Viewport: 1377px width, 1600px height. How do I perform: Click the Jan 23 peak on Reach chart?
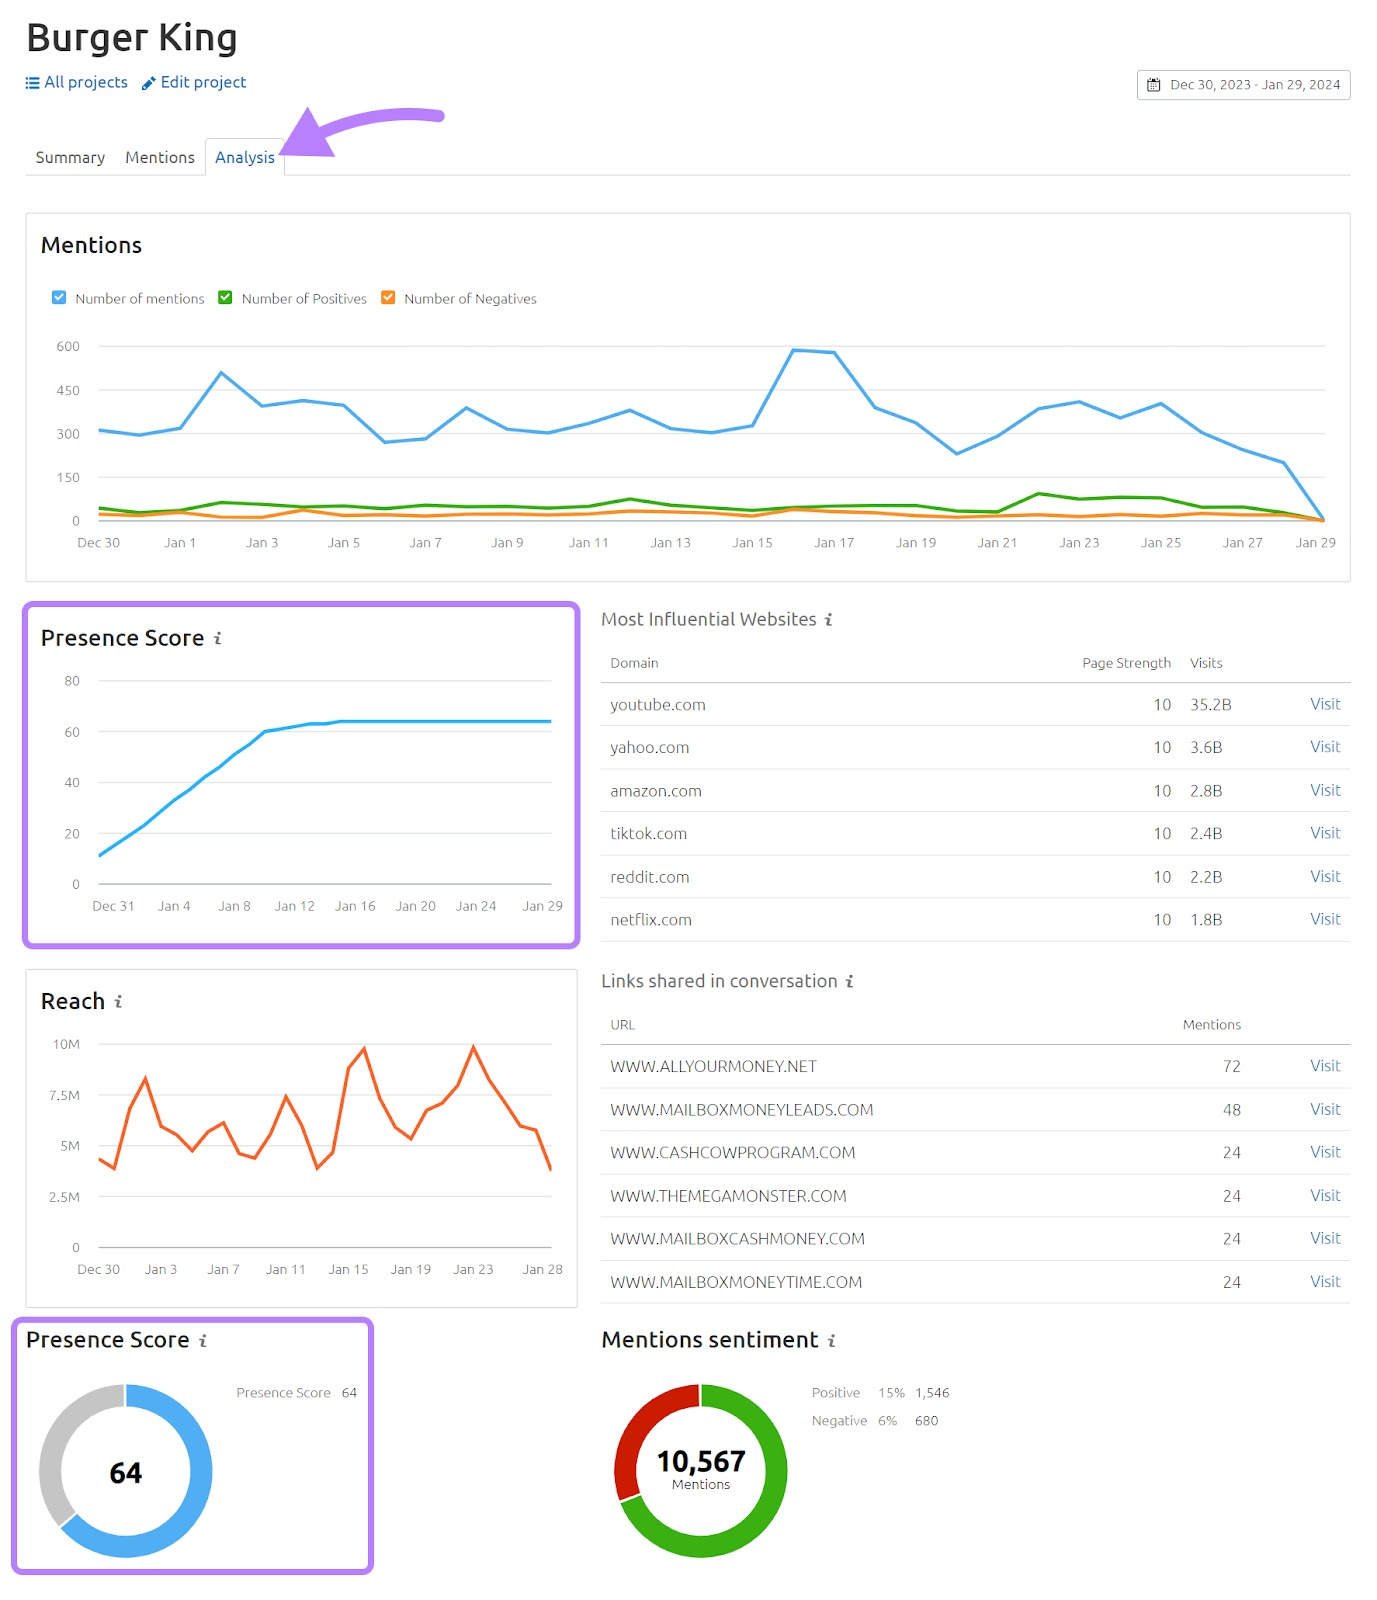click(x=473, y=1047)
